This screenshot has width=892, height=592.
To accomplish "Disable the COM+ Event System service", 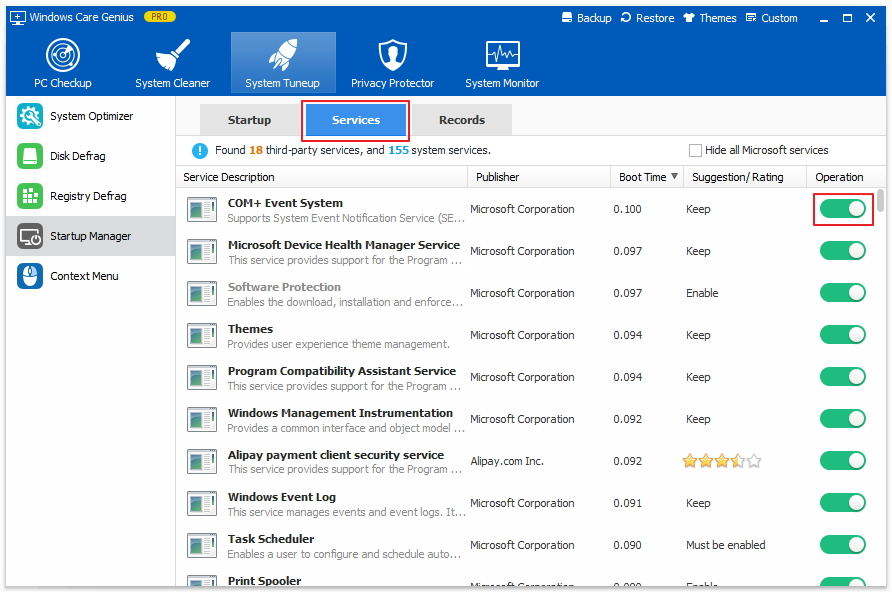I will 843,209.
